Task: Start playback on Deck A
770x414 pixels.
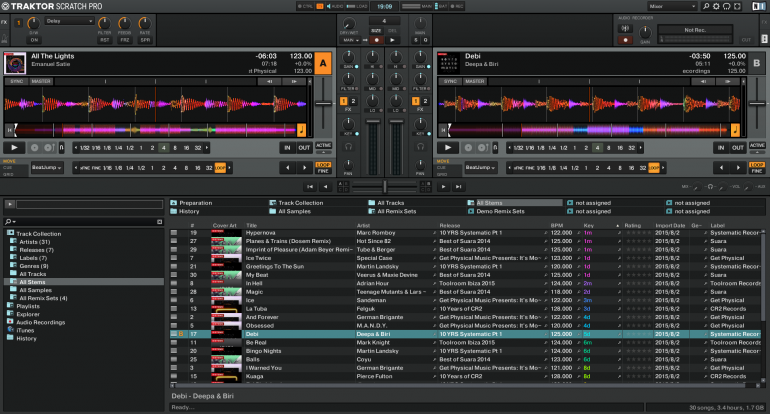Action: point(14,147)
